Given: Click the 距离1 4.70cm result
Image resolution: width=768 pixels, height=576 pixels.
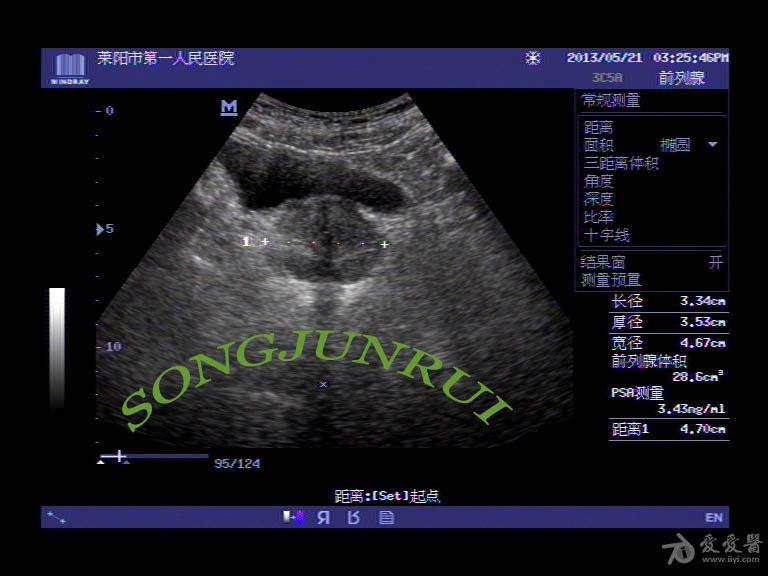Looking at the screenshot, I should click(x=669, y=429).
